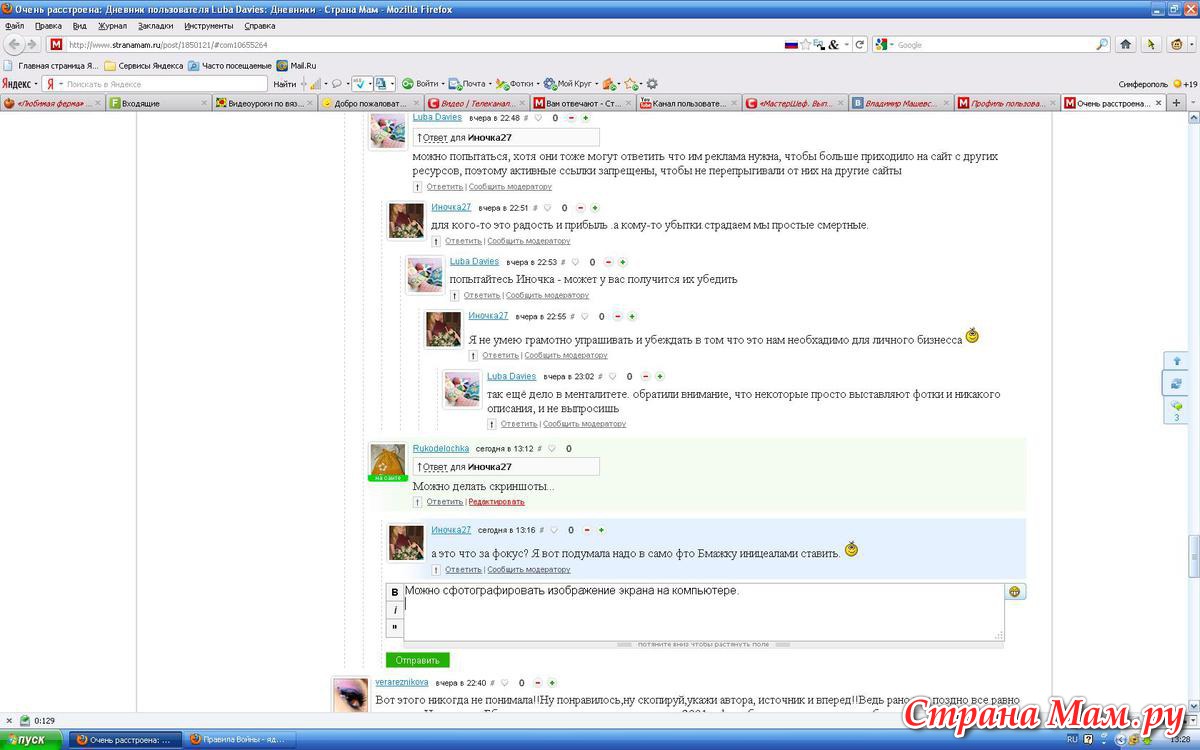Open a new tab with the plus button
Screen dimensions: 1200x750
click(x=1176, y=103)
